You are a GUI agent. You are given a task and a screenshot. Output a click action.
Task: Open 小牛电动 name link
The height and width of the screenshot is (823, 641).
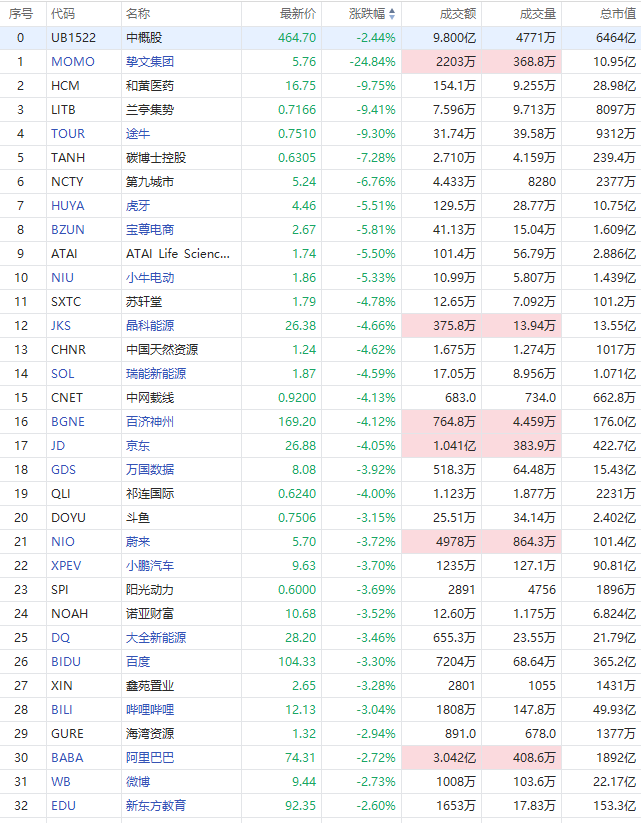pos(150,278)
